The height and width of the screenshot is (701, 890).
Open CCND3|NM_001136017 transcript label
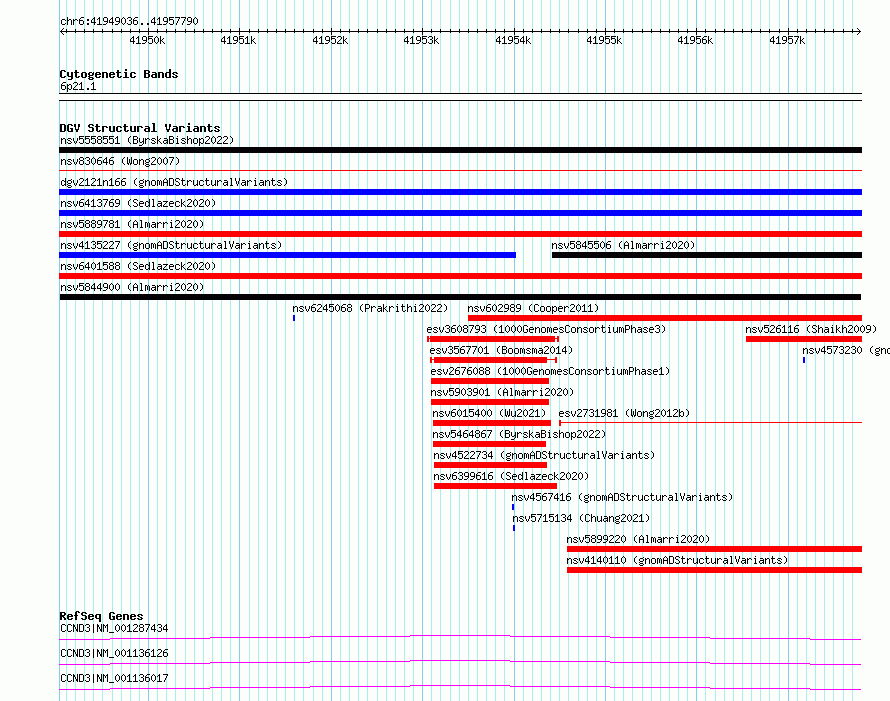[114, 678]
